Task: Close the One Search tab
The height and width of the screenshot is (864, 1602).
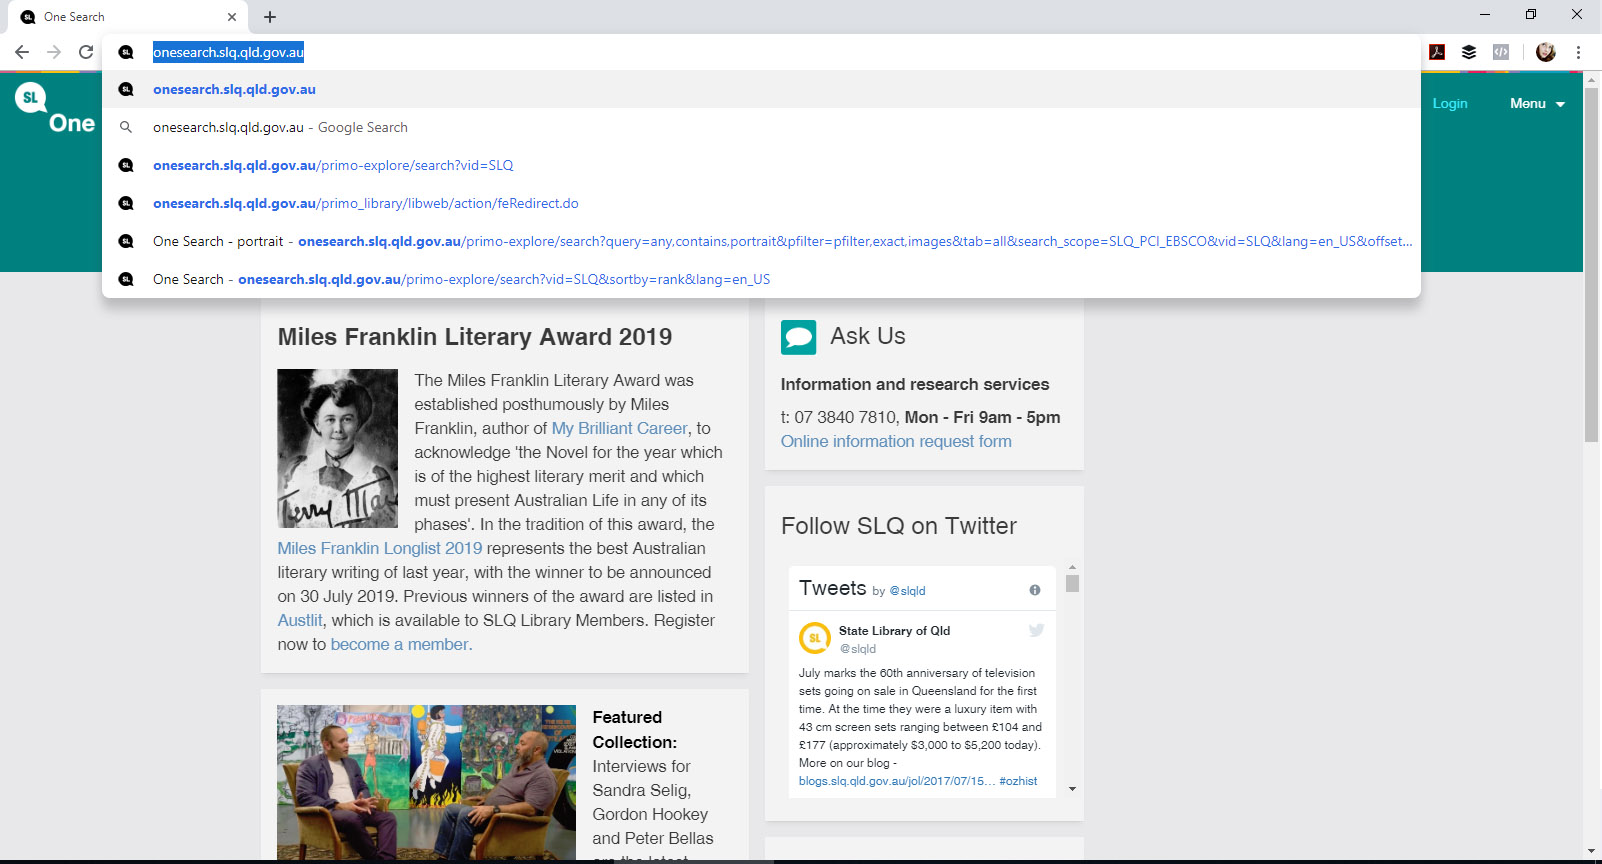Action: pos(231,17)
